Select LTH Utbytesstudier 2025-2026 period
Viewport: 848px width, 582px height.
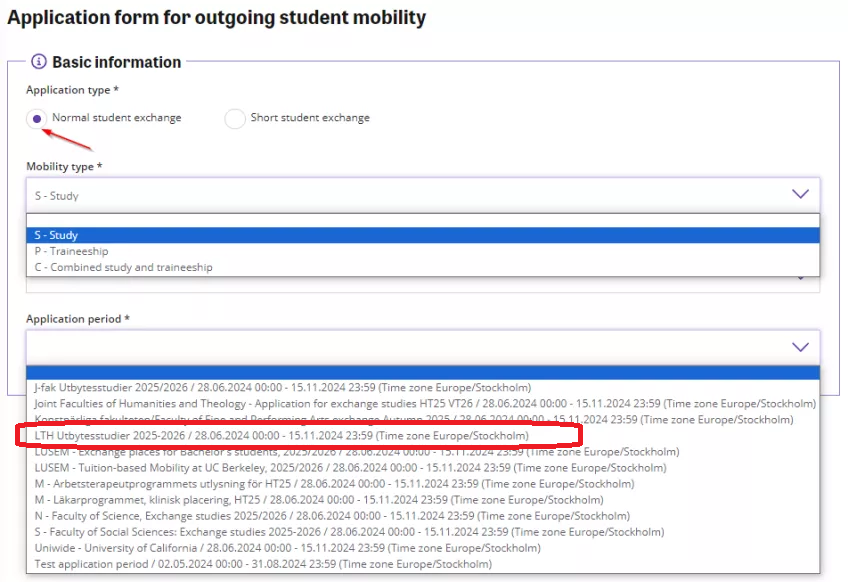coord(280,436)
